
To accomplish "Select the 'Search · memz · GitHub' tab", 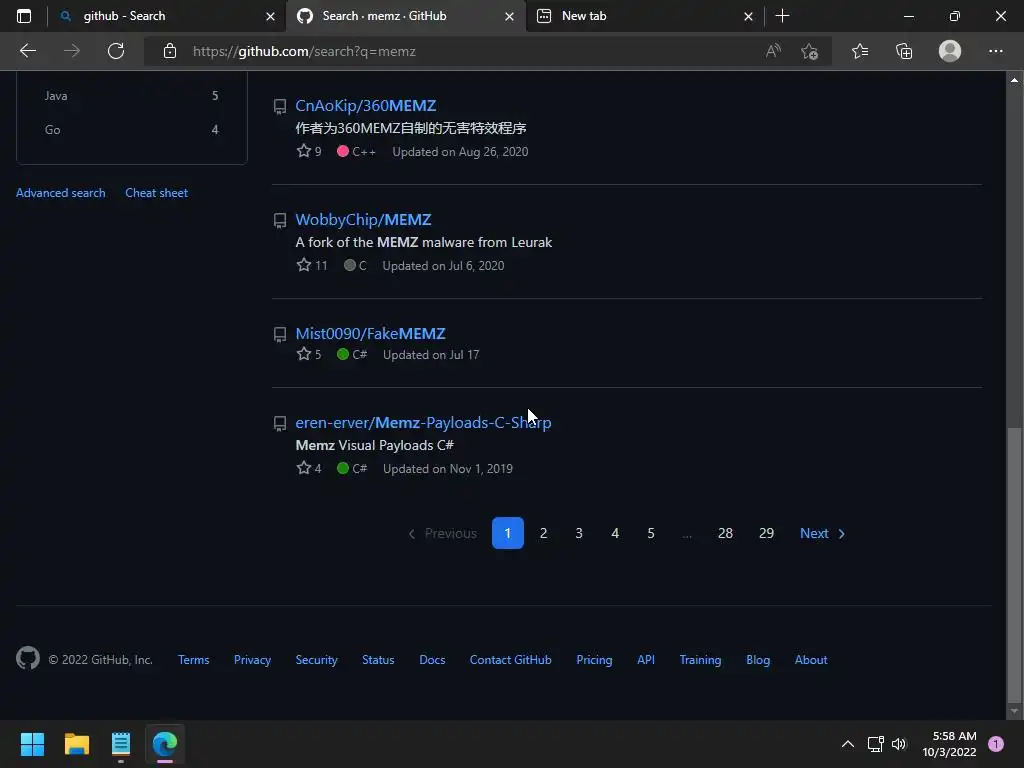I will click(405, 16).
